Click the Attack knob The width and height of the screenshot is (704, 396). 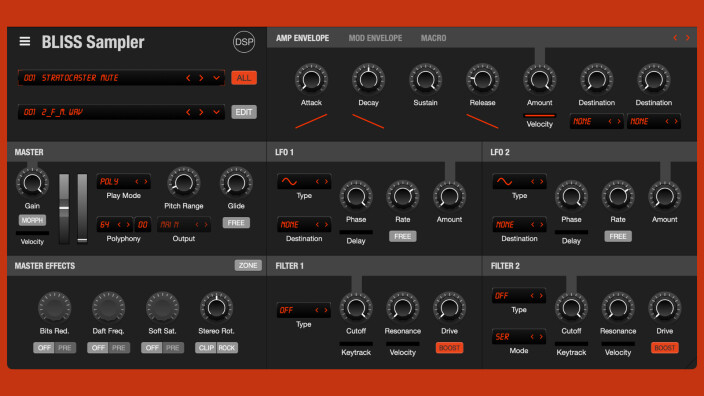point(311,79)
